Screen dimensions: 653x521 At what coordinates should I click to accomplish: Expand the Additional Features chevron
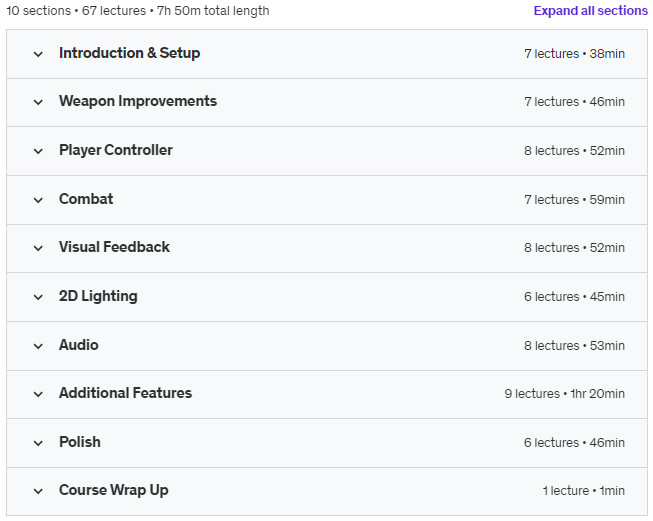coord(38,394)
